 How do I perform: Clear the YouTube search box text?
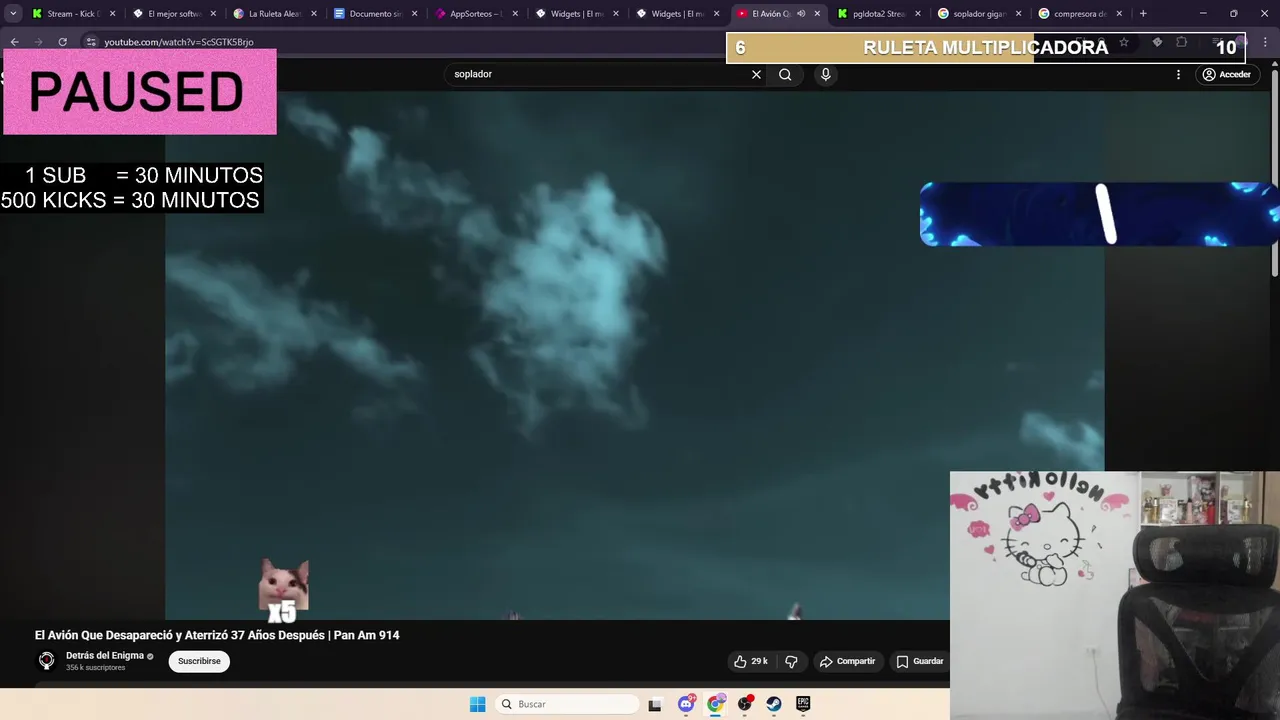(756, 74)
